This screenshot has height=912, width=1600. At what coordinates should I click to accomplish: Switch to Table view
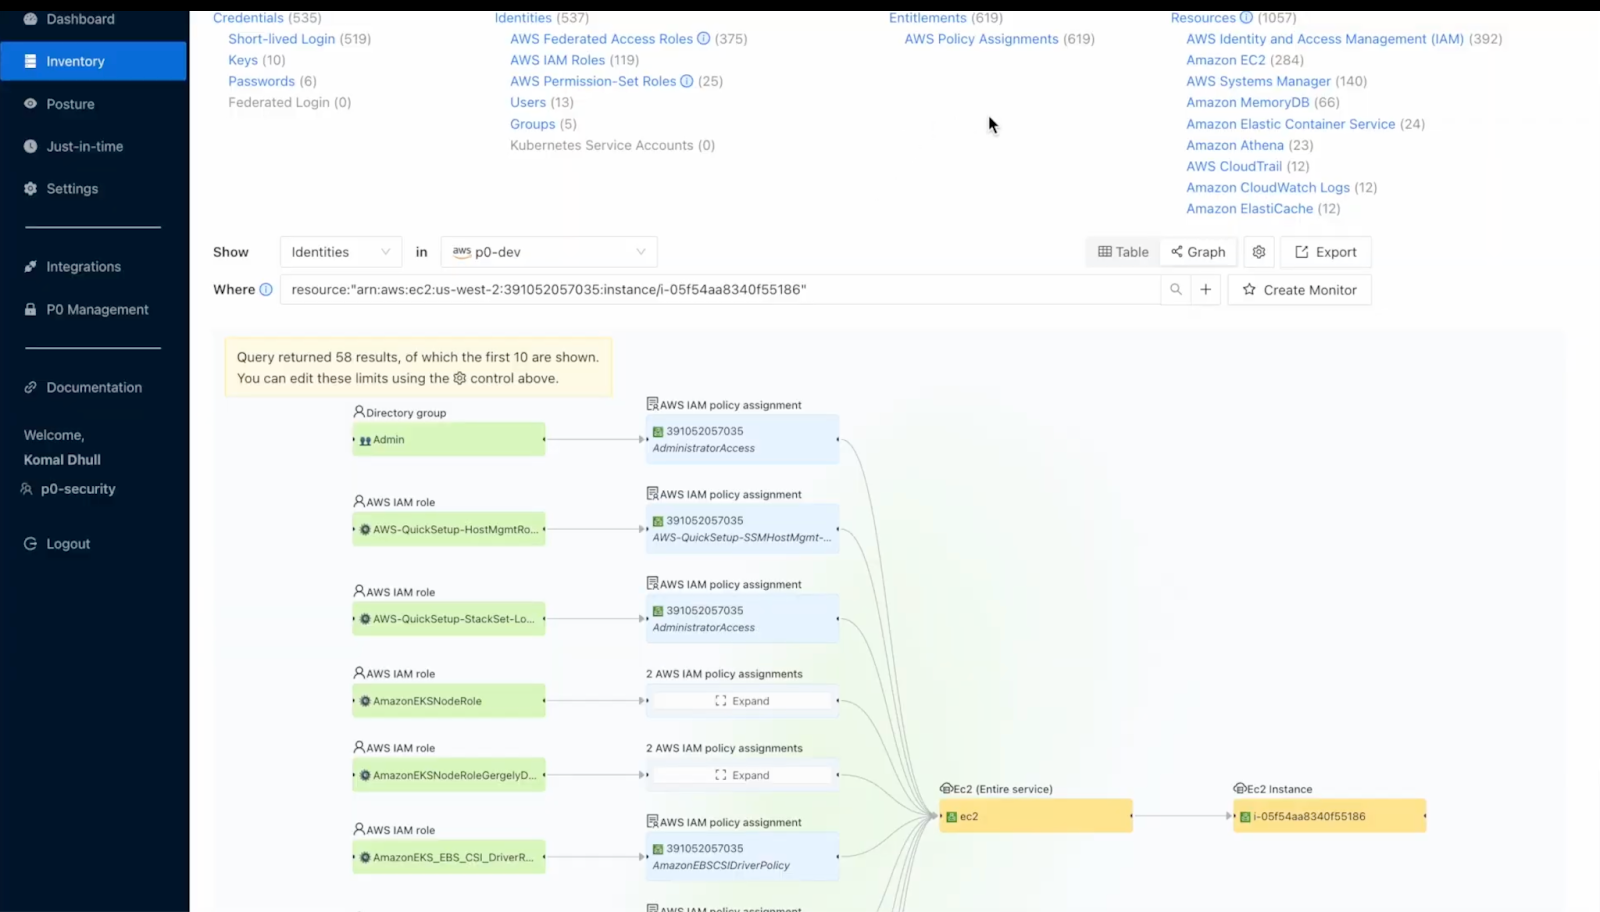(x=1123, y=252)
